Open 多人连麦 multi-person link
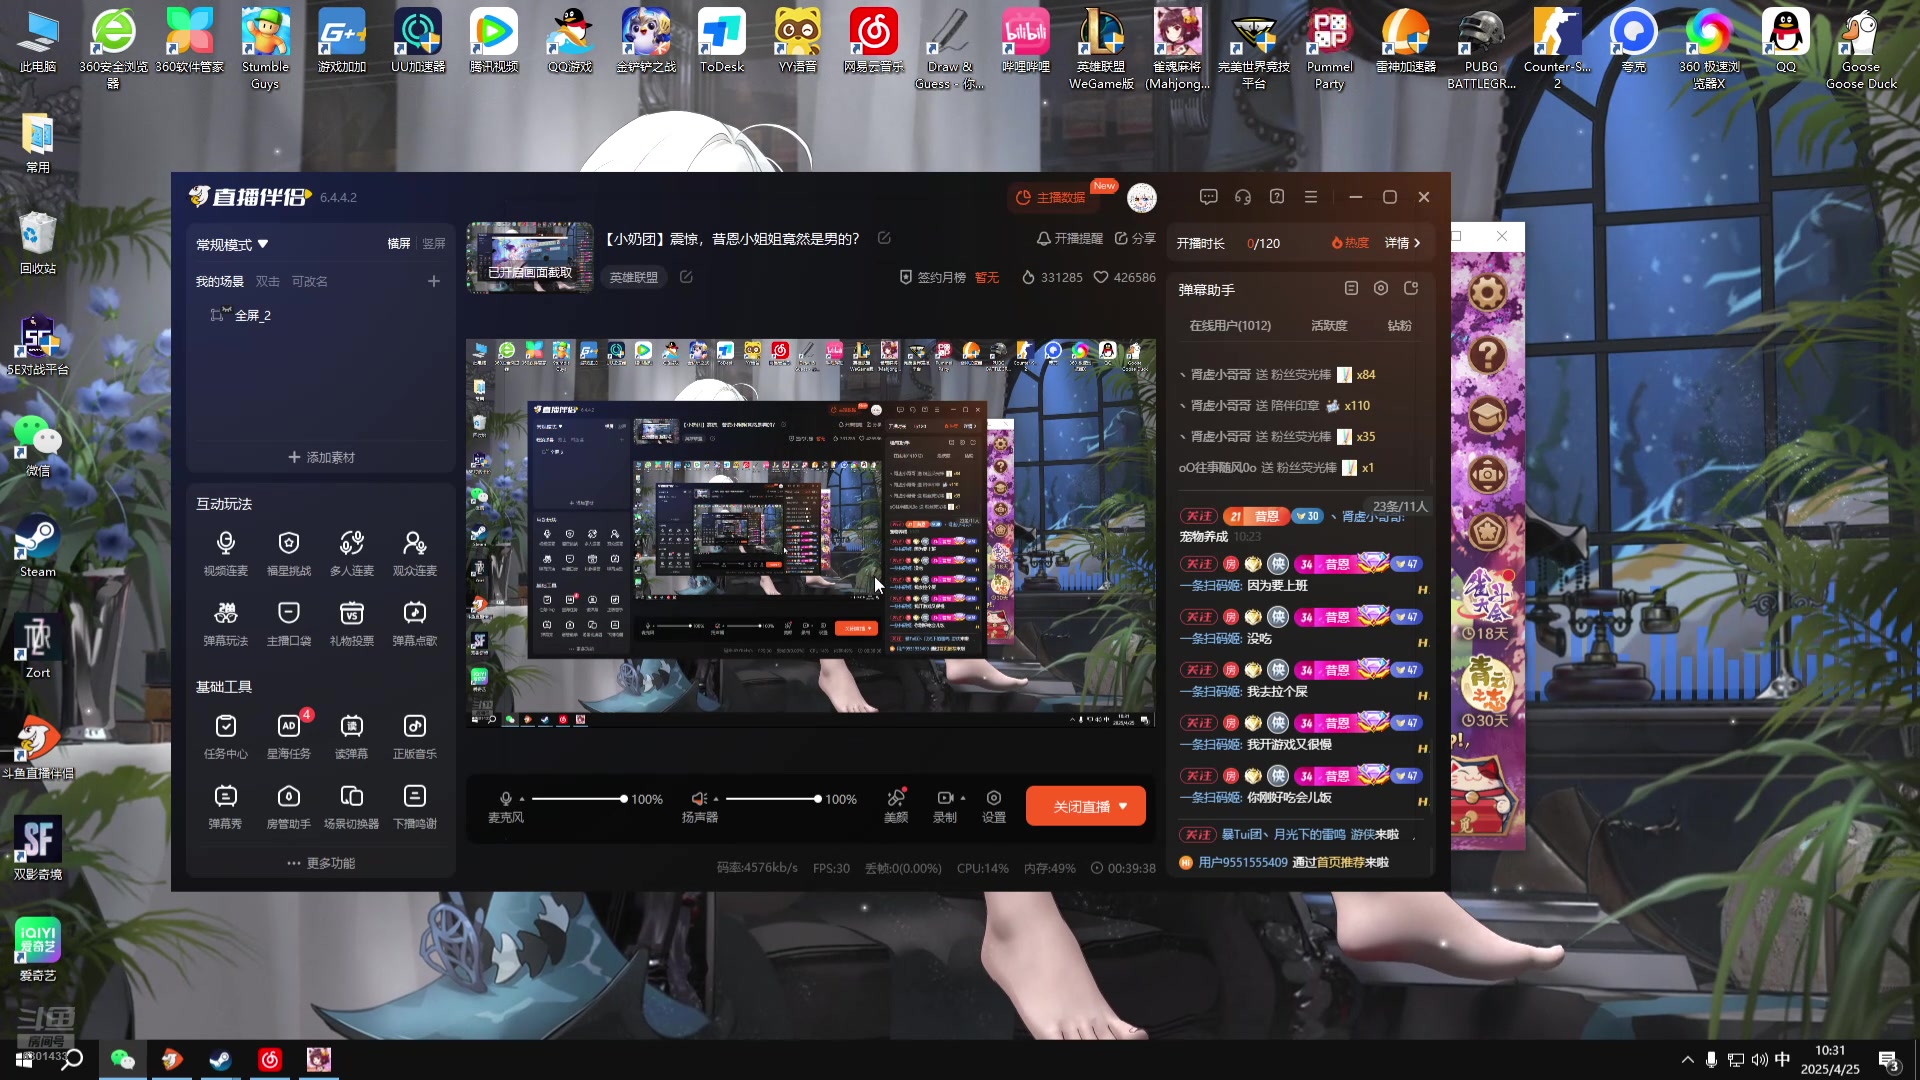The width and height of the screenshot is (1920, 1080). (352, 553)
